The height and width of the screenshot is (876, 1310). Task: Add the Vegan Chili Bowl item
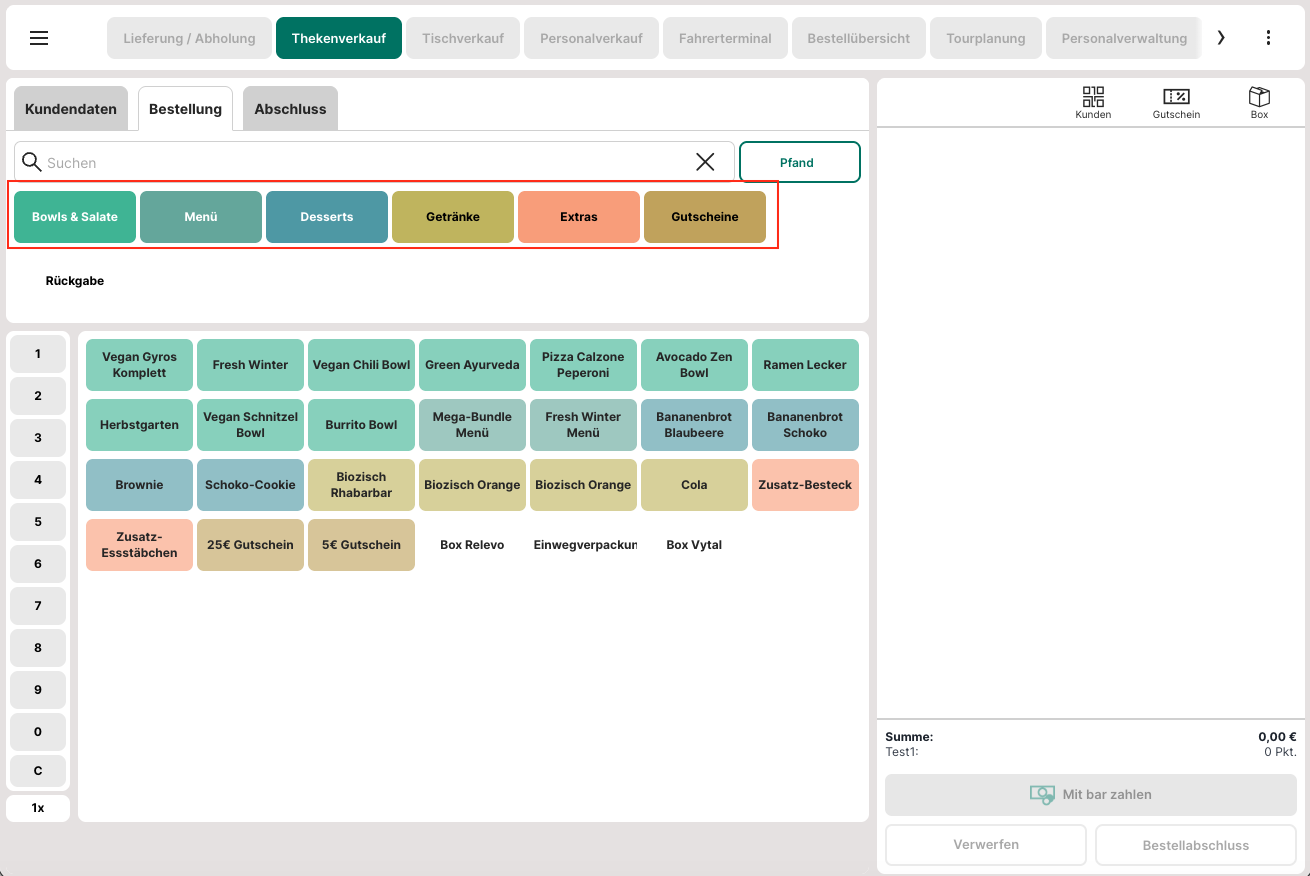pos(361,365)
